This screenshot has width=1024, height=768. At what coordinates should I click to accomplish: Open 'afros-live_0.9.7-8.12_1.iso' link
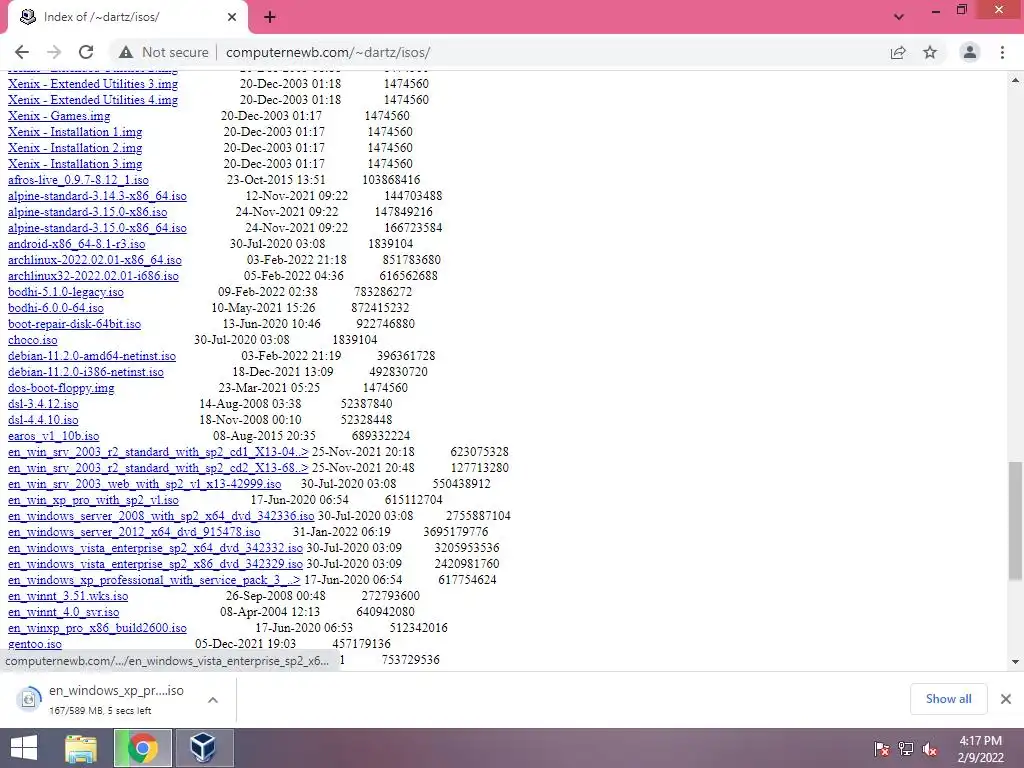pos(78,180)
